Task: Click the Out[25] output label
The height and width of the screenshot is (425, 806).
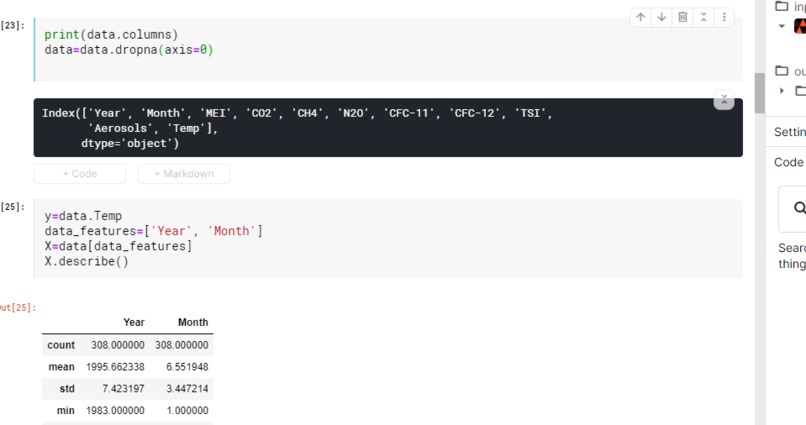Action: [x=18, y=308]
